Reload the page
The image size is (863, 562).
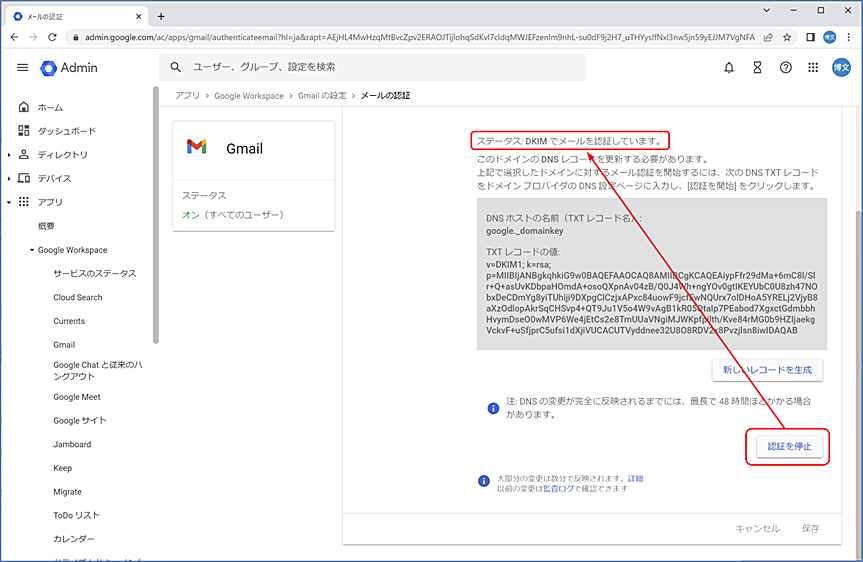(52, 37)
